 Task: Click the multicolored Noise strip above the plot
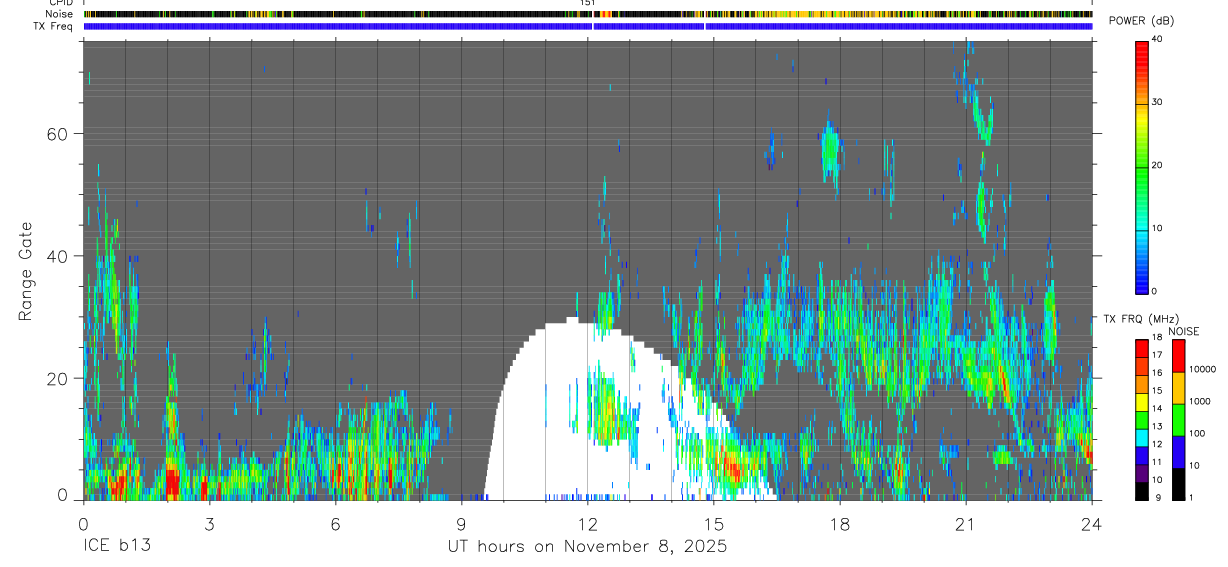click(588, 14)
